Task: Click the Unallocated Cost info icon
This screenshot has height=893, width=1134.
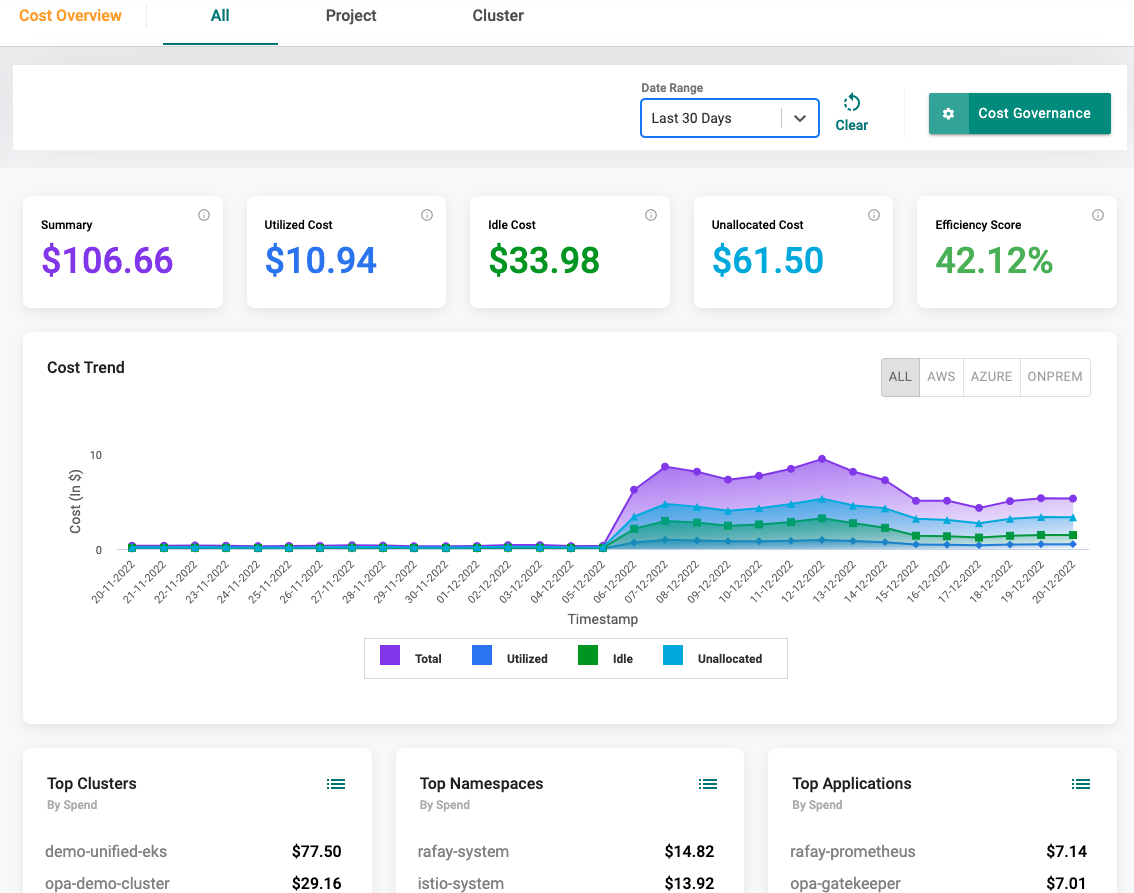Action: pyautogui.click(x=874, y=215)
